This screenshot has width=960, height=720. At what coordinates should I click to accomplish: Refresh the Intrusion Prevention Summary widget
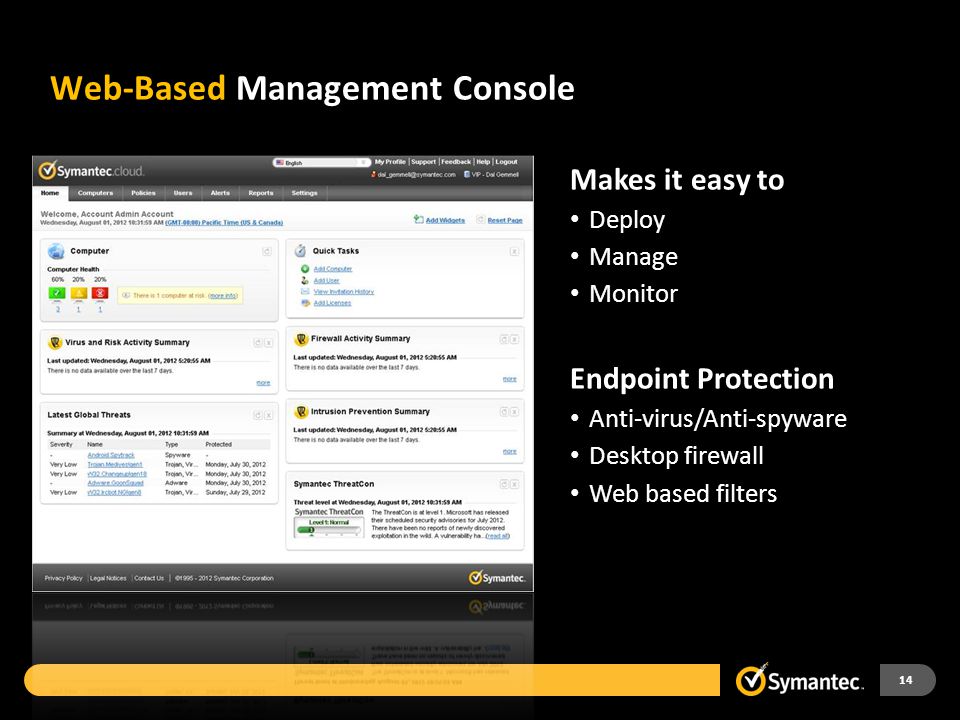(x=504, y=412)
